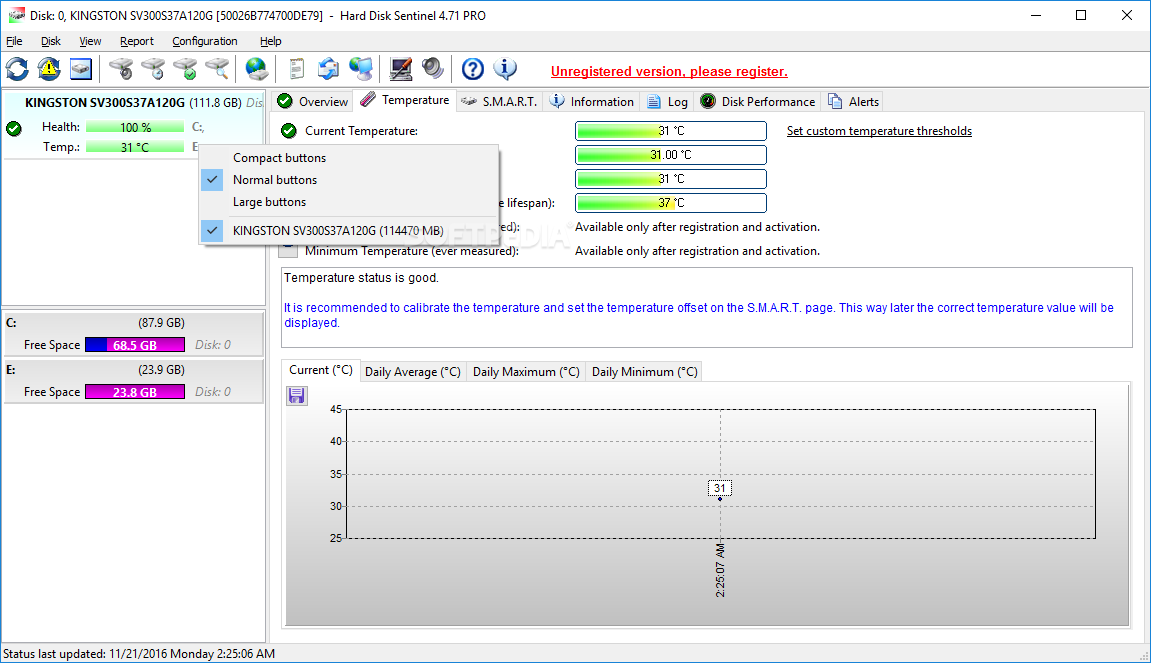
Task: Open the Configuration menu
Action: [x=205, y=41]
